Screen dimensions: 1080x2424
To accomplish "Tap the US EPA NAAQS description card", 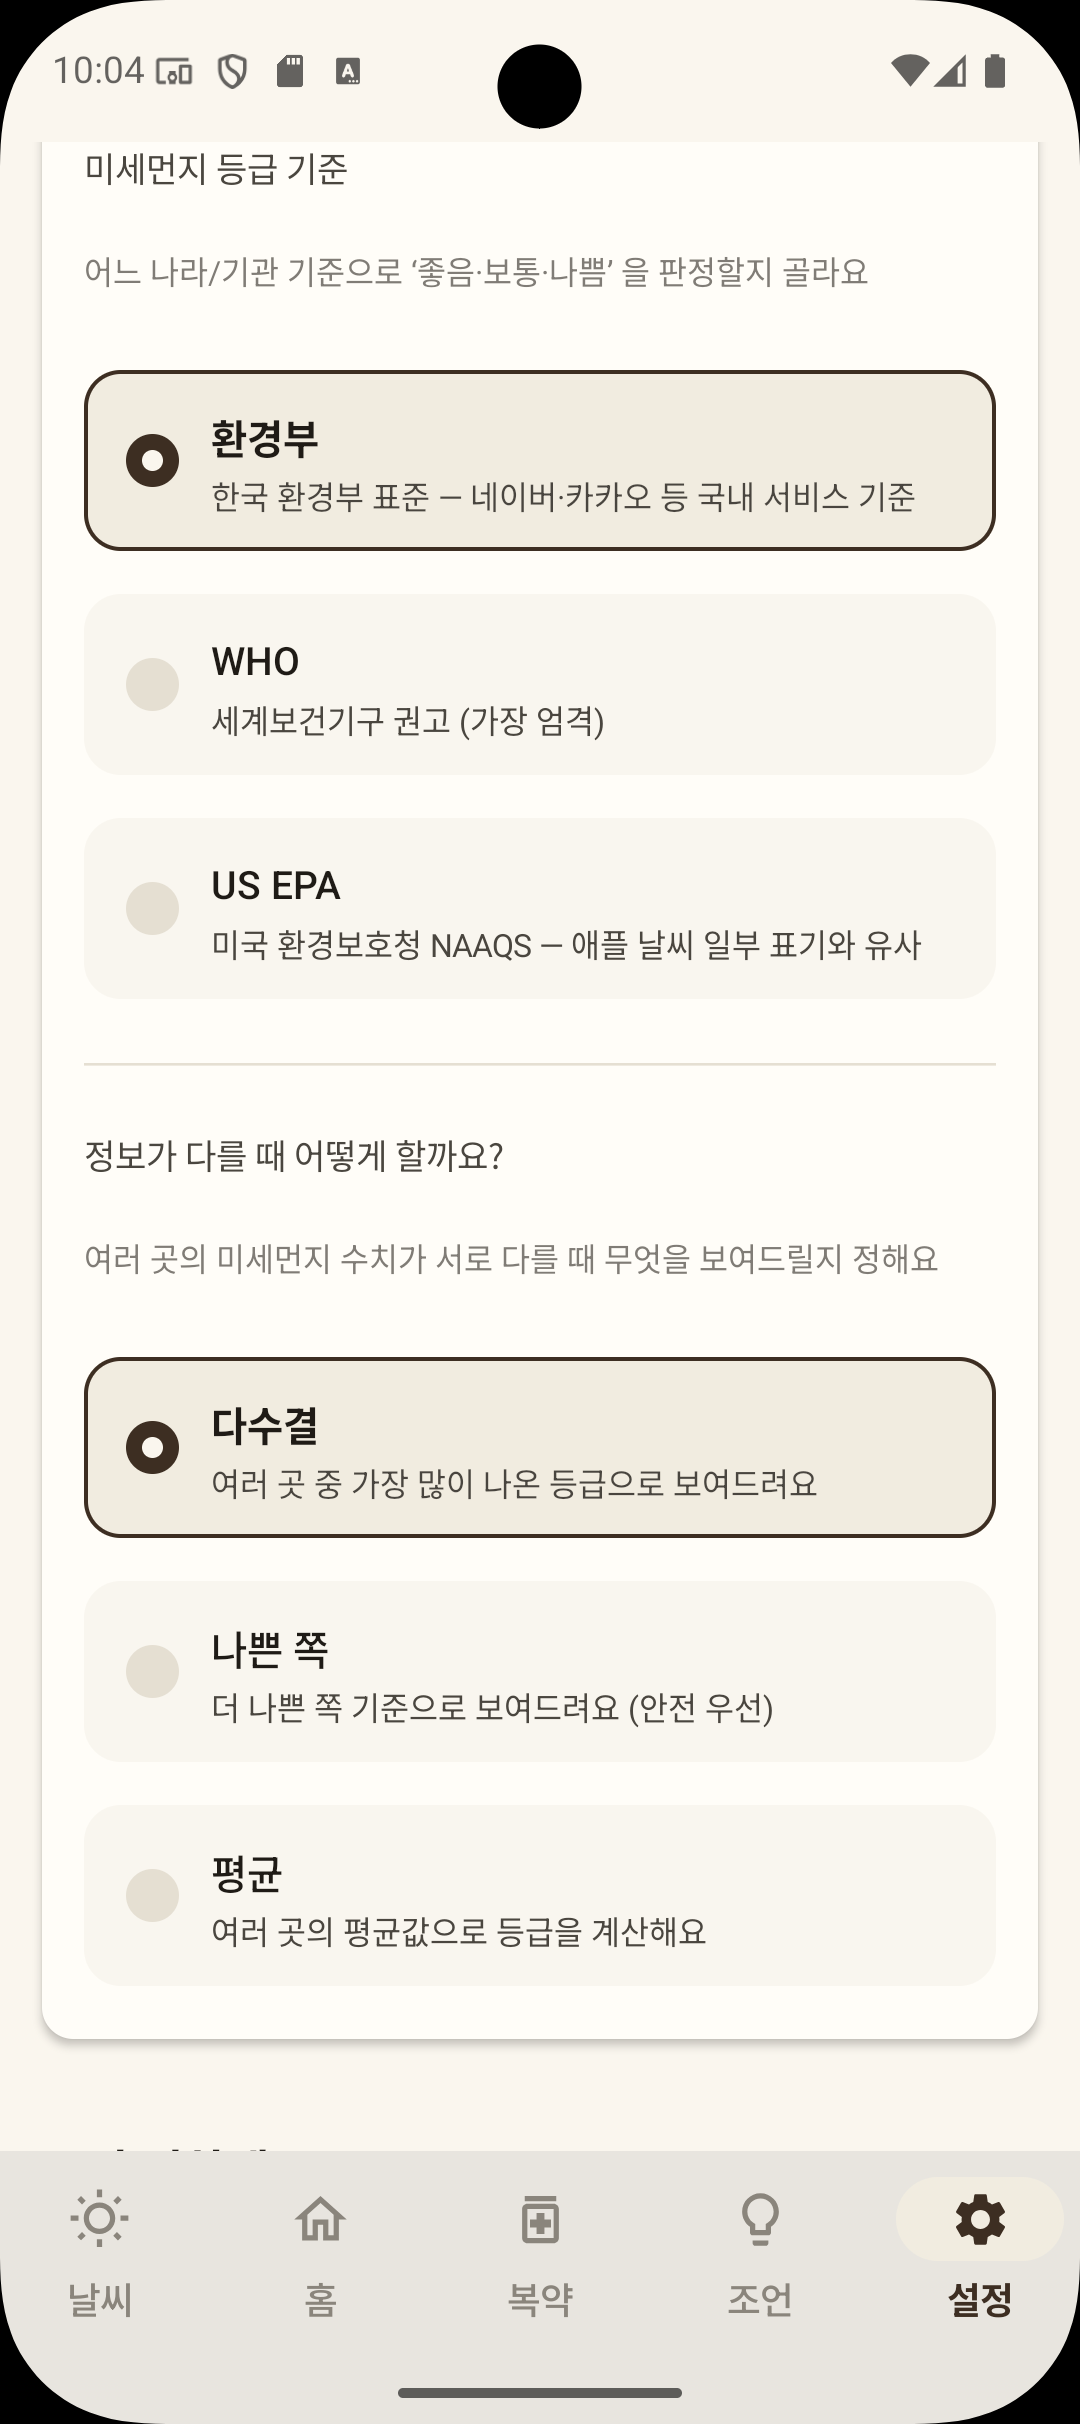I will tap(540, 908).
